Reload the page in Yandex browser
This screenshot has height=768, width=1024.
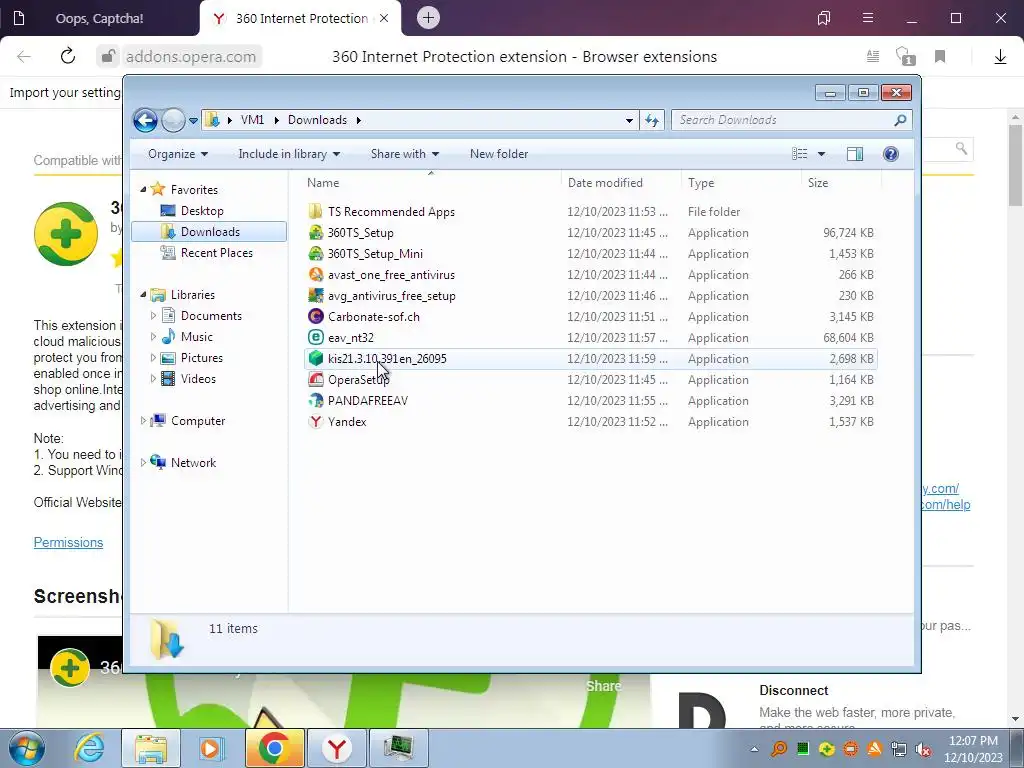[x=68, y=56]
